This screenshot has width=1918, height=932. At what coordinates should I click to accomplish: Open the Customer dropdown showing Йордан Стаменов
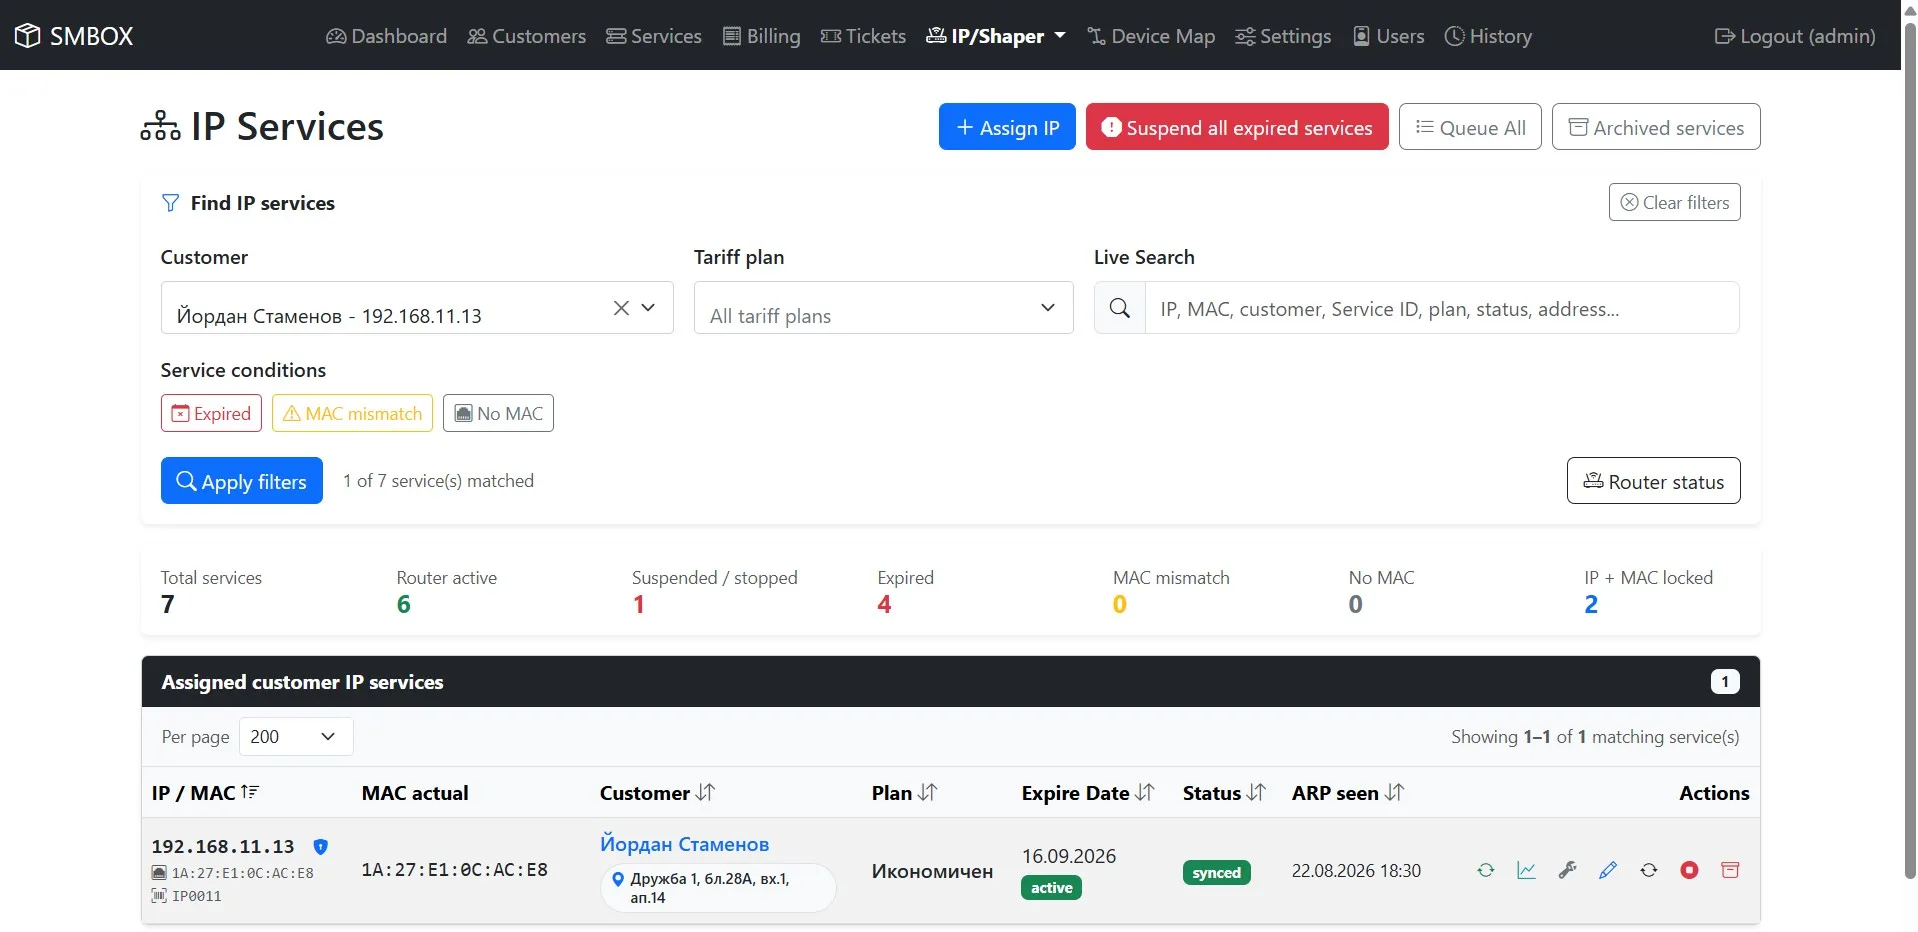pos(417,308)
